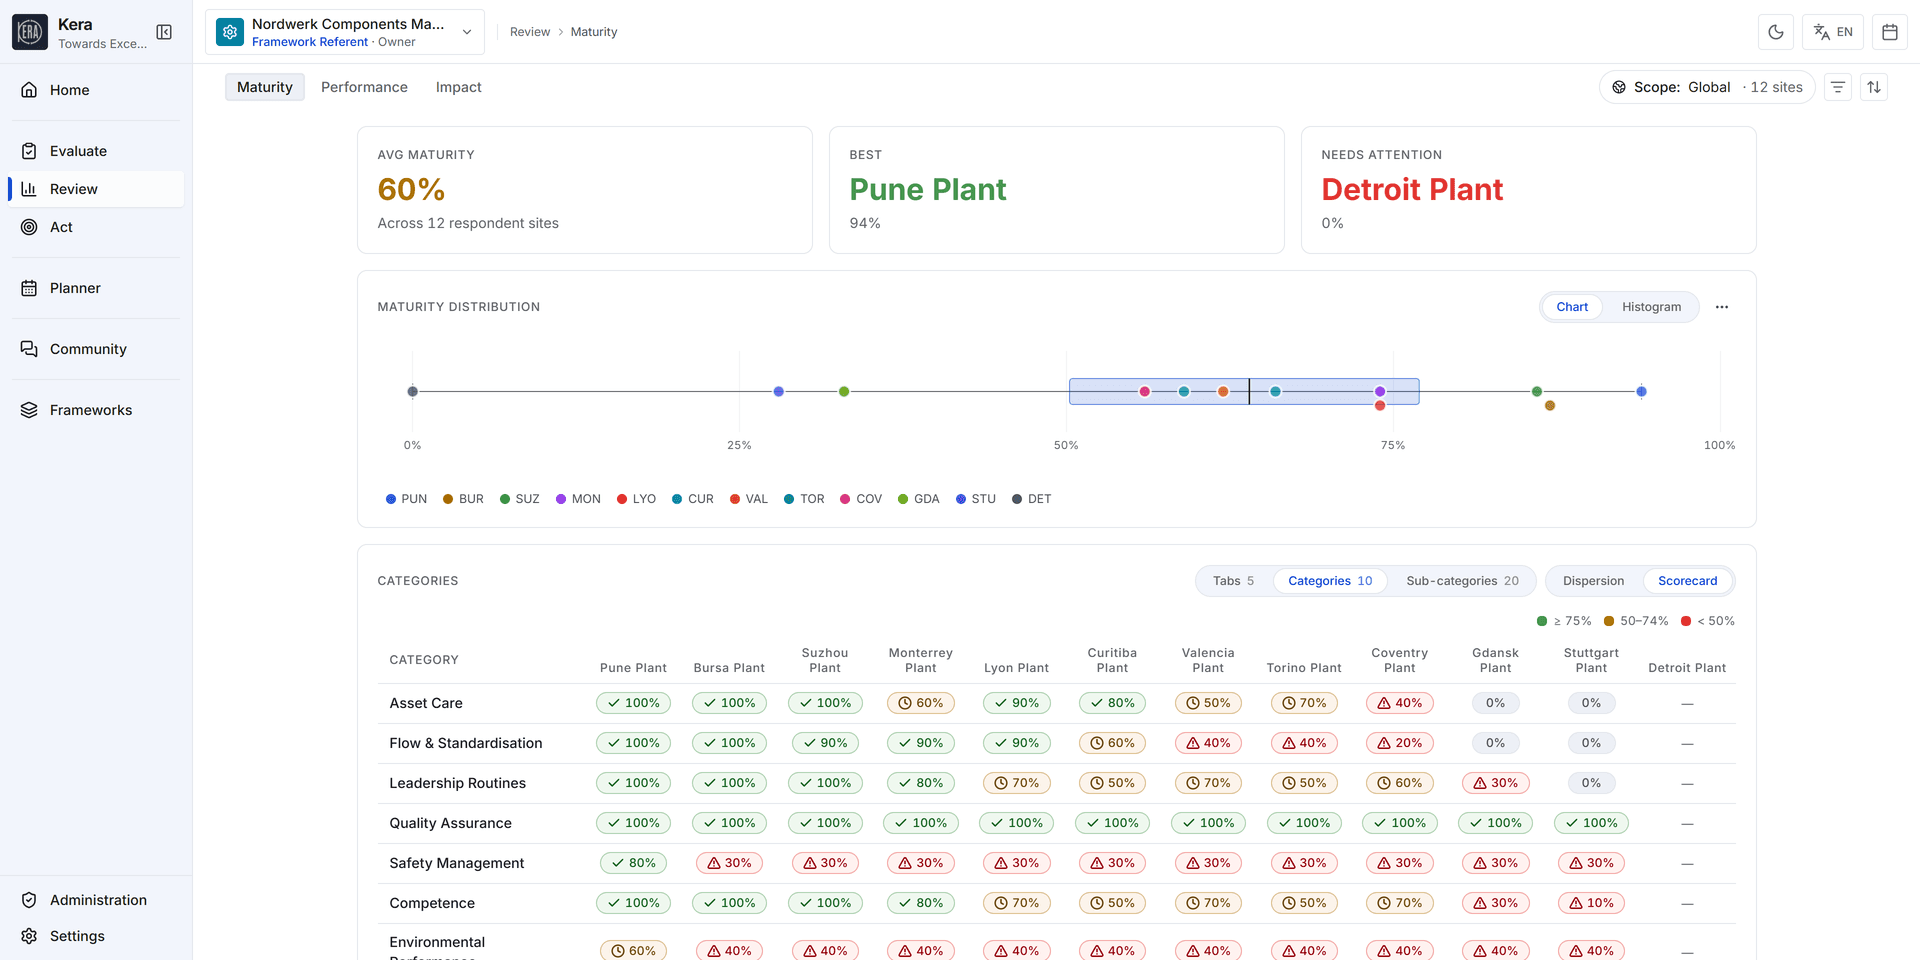Viewport: 1920px width, 960px height.
Task: Click the DET legend color dot
Action: coord(1017,499)
